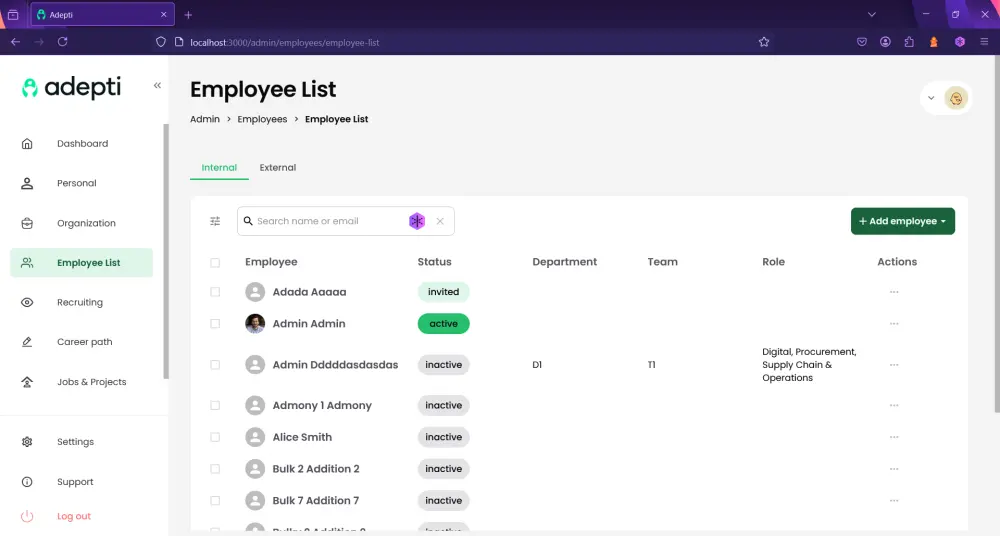Image resolution: width=1000 pixels, height=536 pixels.
Task: Reload the page in browser
Action: [x=62, y=42]
